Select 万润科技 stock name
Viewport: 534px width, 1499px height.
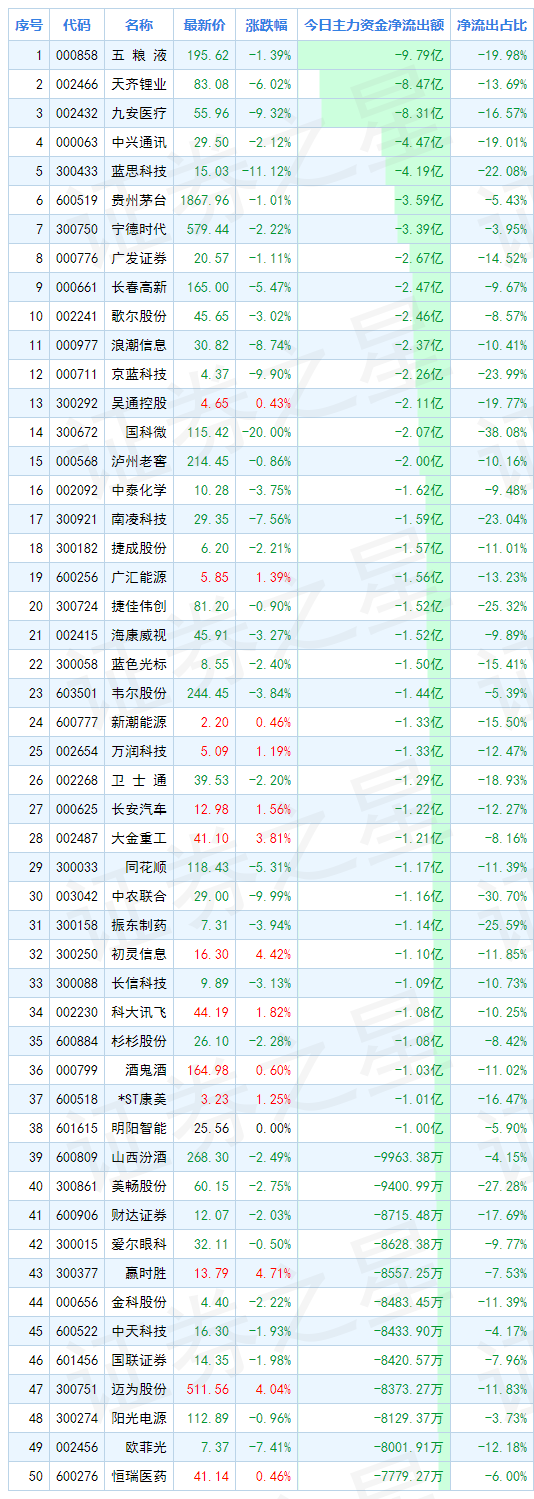pos(140,750)
